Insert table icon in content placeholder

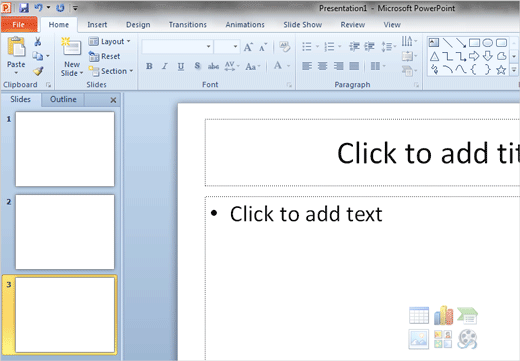(419, 315)
